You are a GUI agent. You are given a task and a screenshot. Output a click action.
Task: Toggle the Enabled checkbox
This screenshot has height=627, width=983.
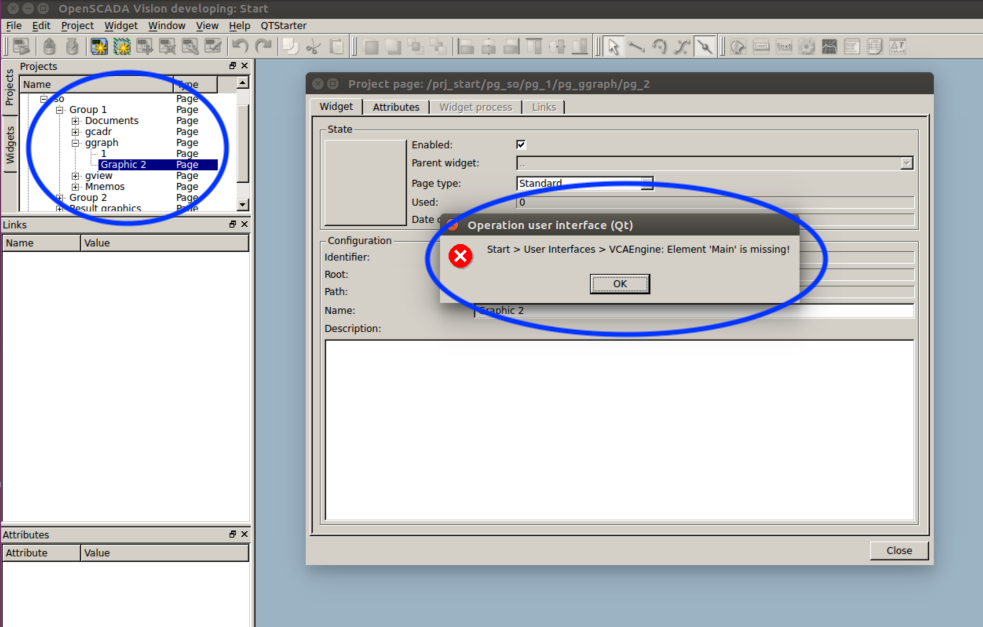click(520, 145)
